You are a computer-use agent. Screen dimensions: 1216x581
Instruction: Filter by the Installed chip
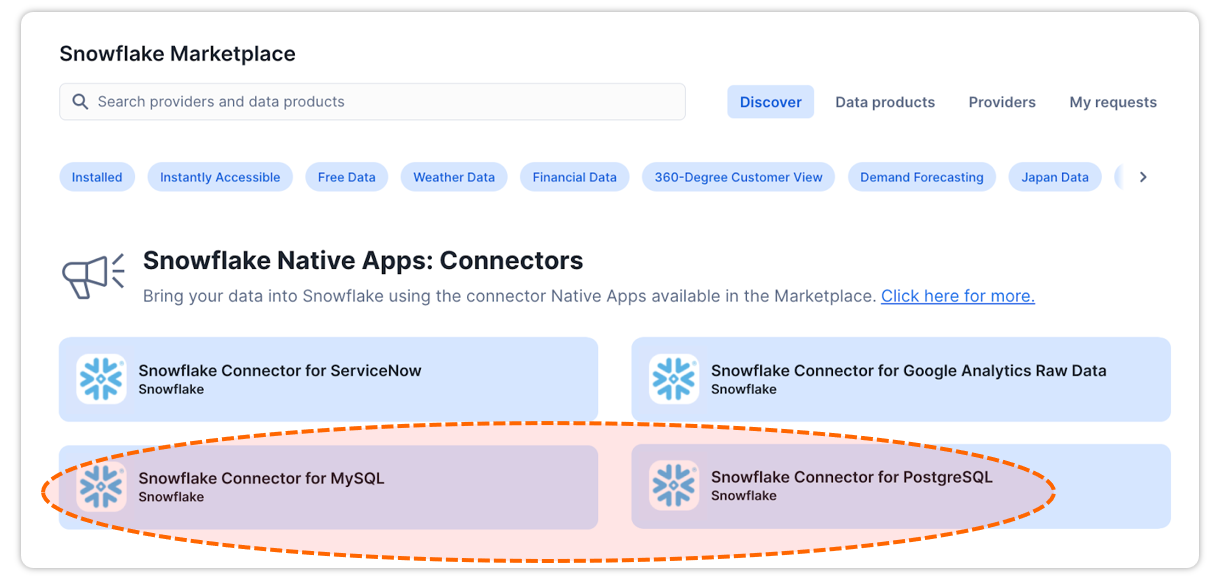[97, 177]
